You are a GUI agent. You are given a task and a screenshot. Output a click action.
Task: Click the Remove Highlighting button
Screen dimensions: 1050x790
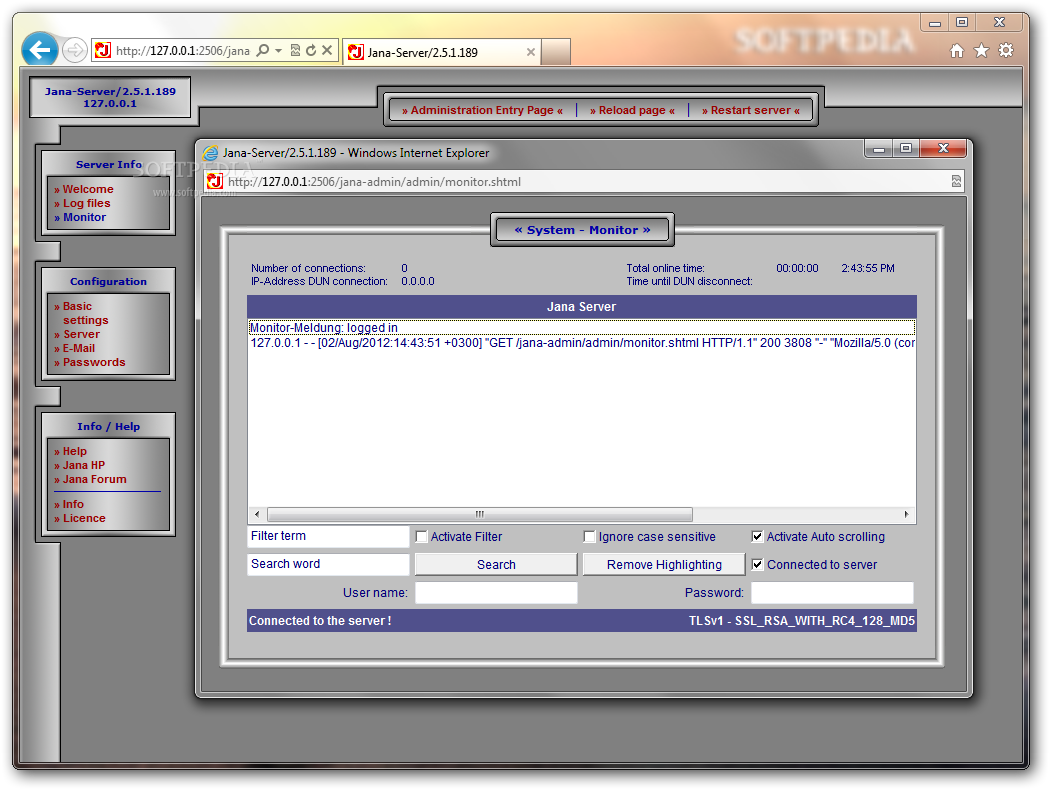[x=664, y=565]
